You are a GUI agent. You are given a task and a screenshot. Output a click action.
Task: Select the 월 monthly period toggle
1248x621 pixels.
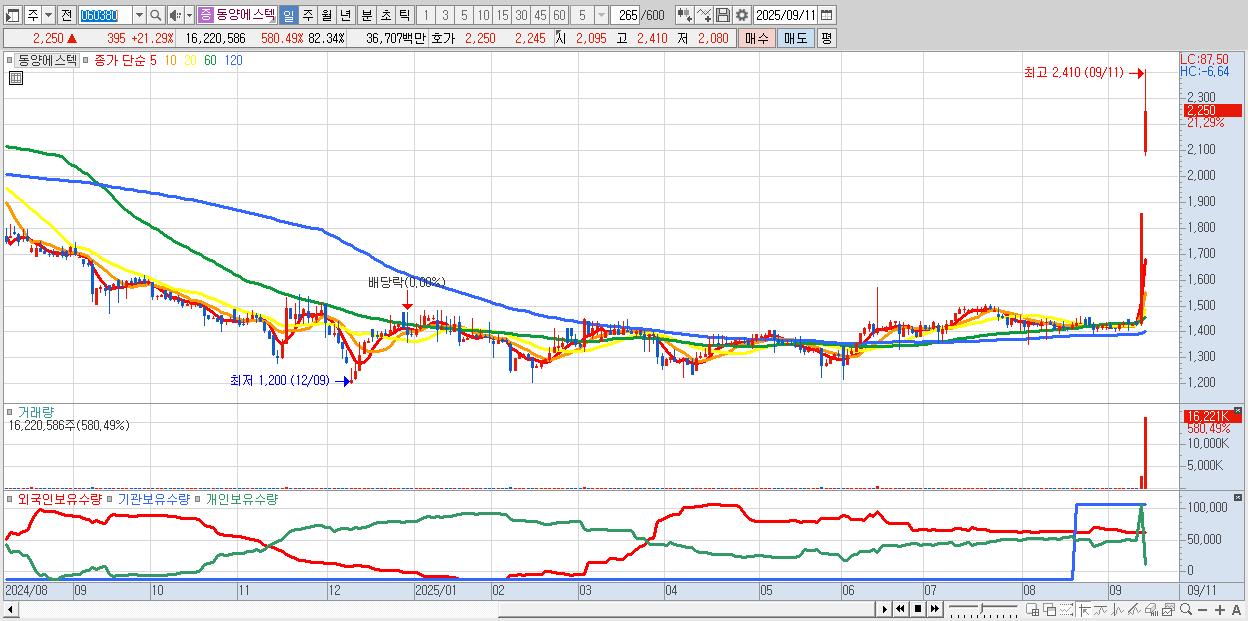[x=326, y=15]
